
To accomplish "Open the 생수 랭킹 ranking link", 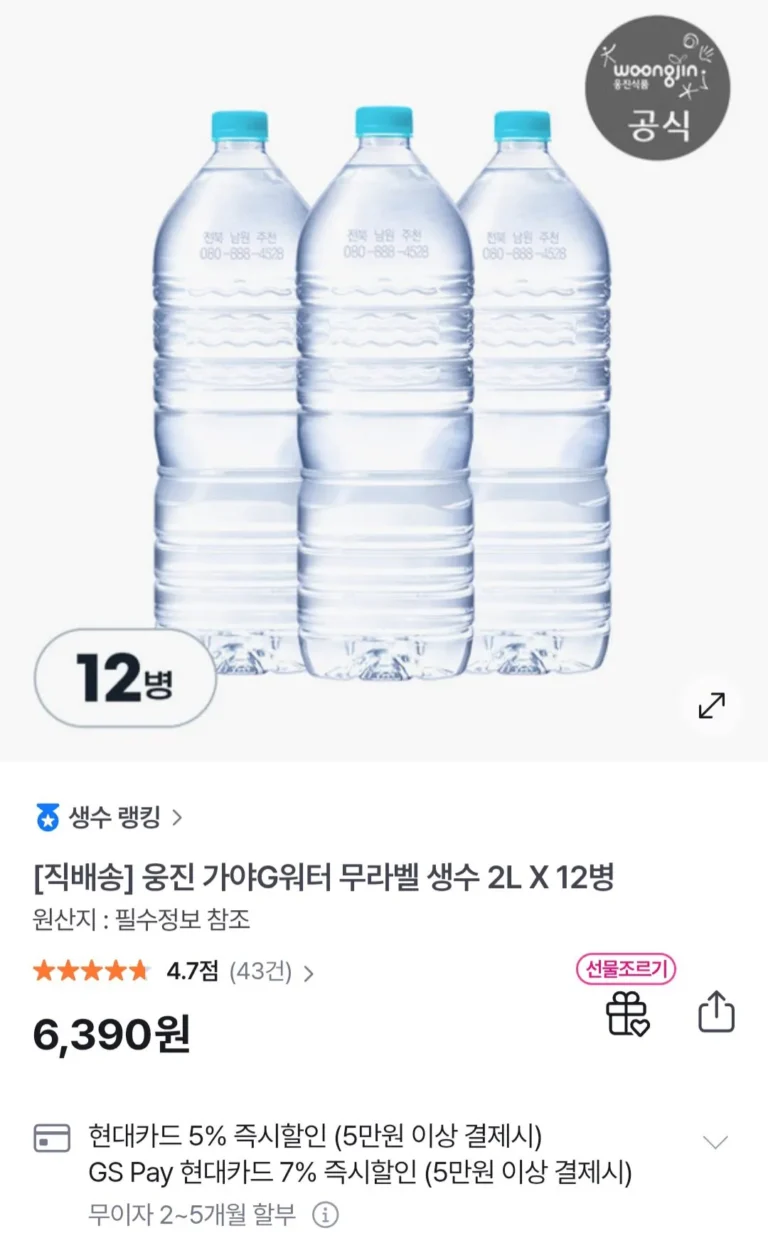I will (108, 818).
